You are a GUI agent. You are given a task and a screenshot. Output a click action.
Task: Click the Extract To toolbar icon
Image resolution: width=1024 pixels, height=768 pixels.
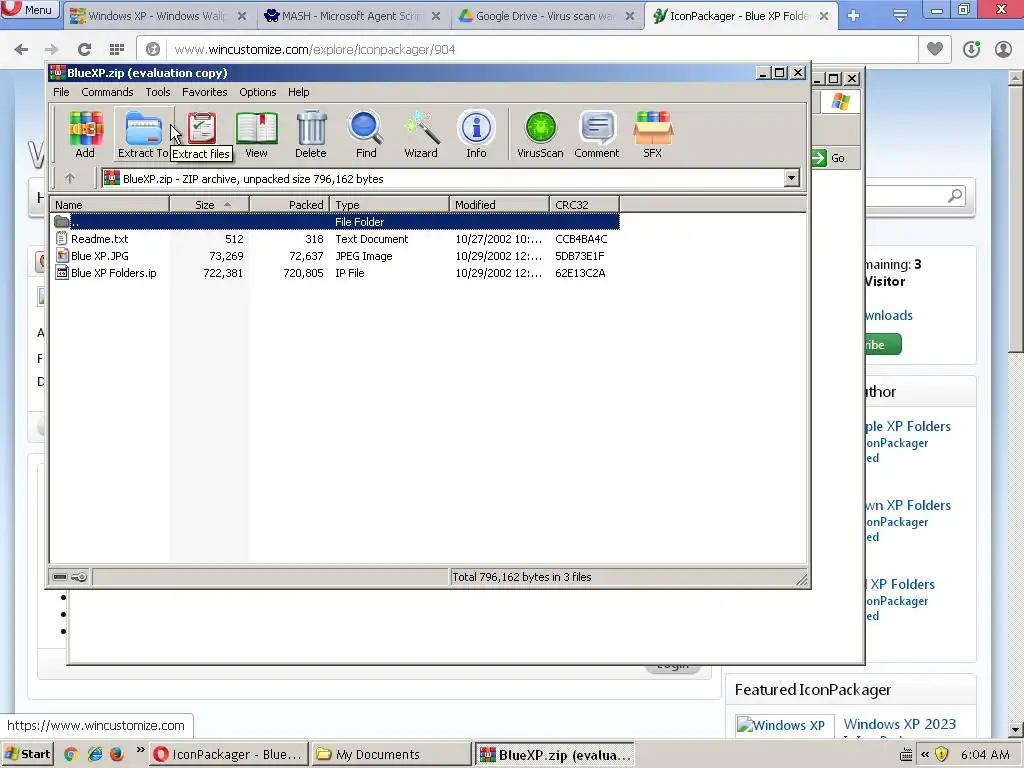click(x=143, y=134)
